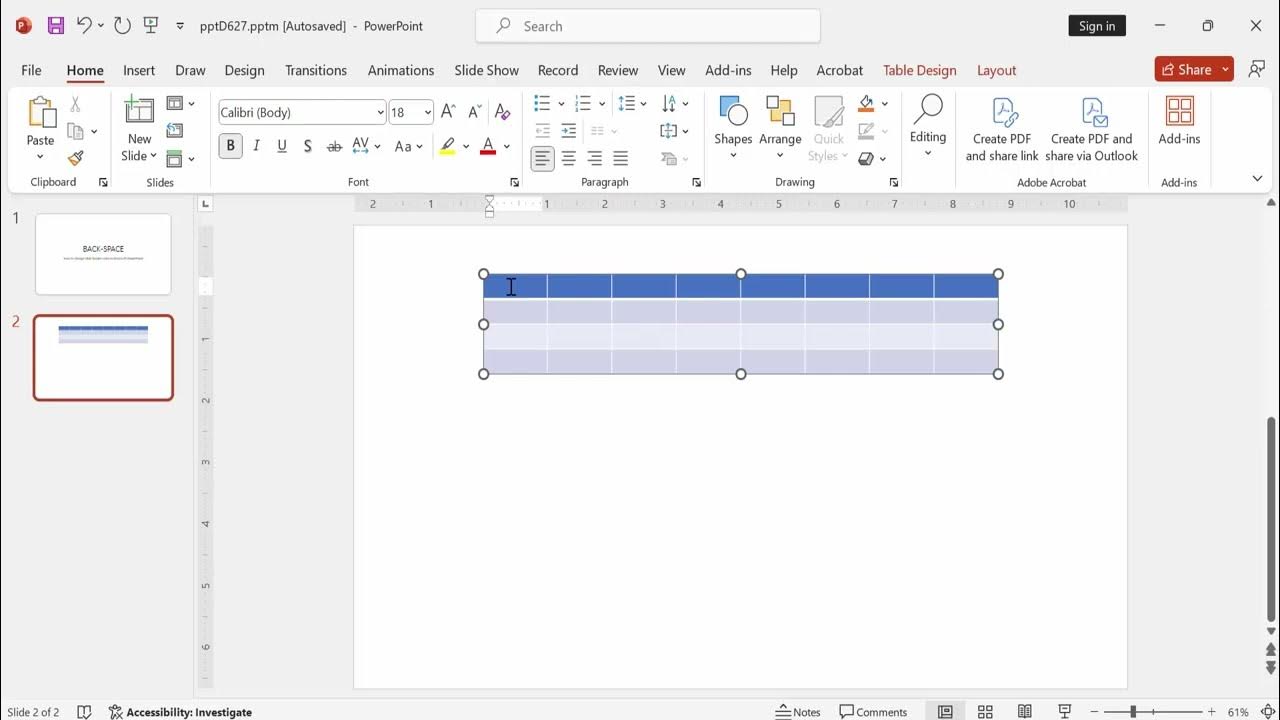Toggle text Shadow
Image resolution: width=1280 pixels, height=720 pixels.
pyautogui.click(x=308, y=146)
